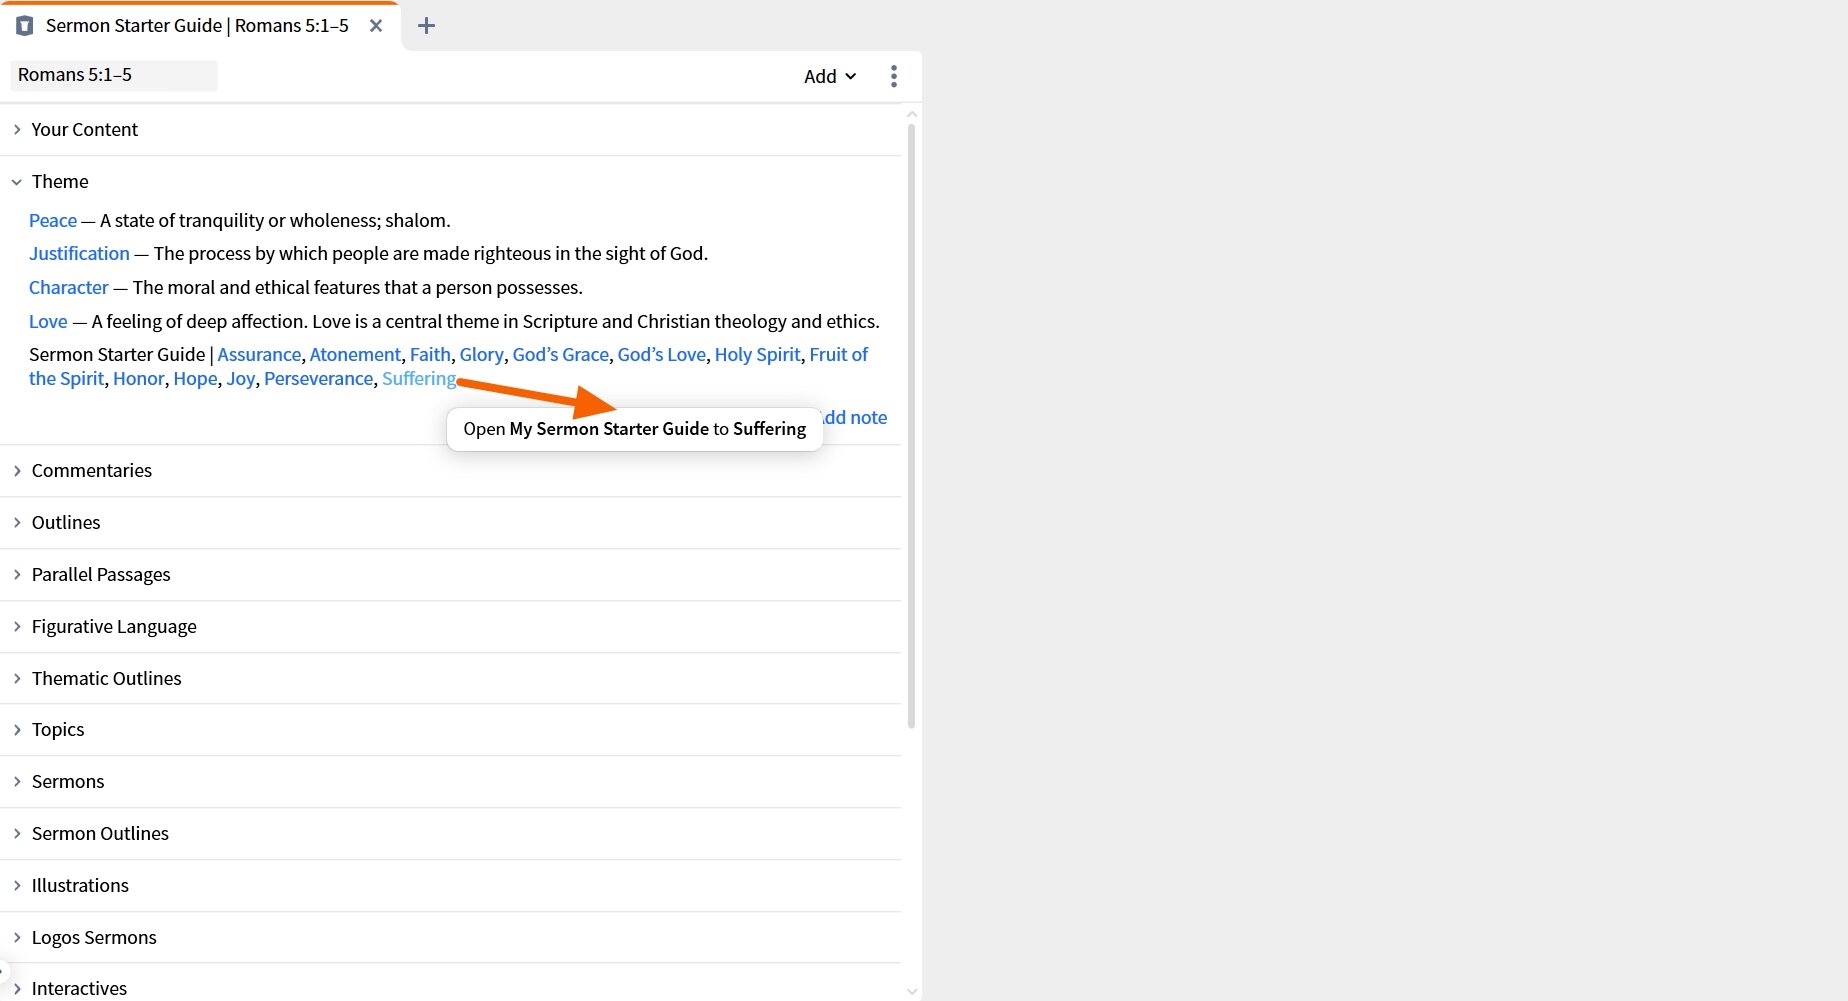Screen dimensions: 1848x1001
Task: Open a new tab with the plus icon
Action: tap(426, 25)
